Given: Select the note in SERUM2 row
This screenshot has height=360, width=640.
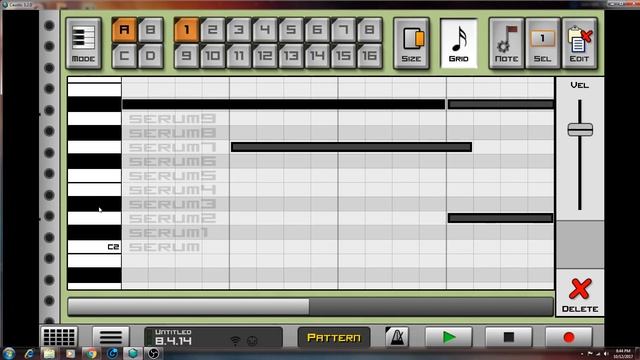Looking at the screenshot, I should 500,218.
